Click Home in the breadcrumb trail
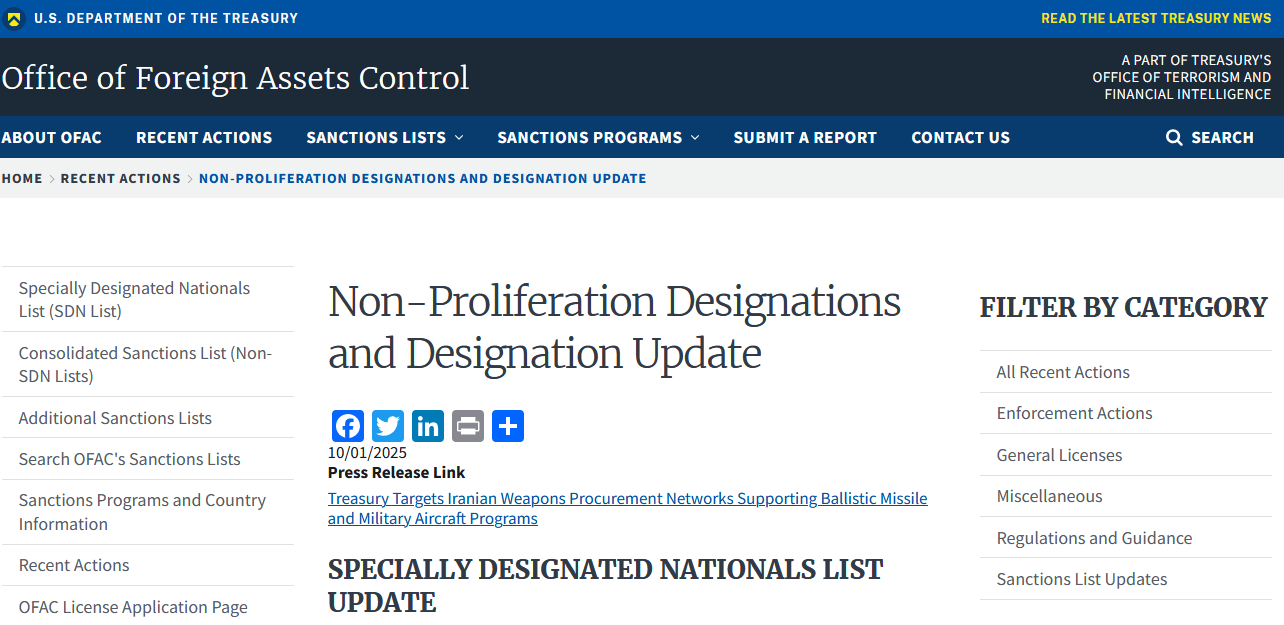 pyautogui.click(x=22, y=179)
